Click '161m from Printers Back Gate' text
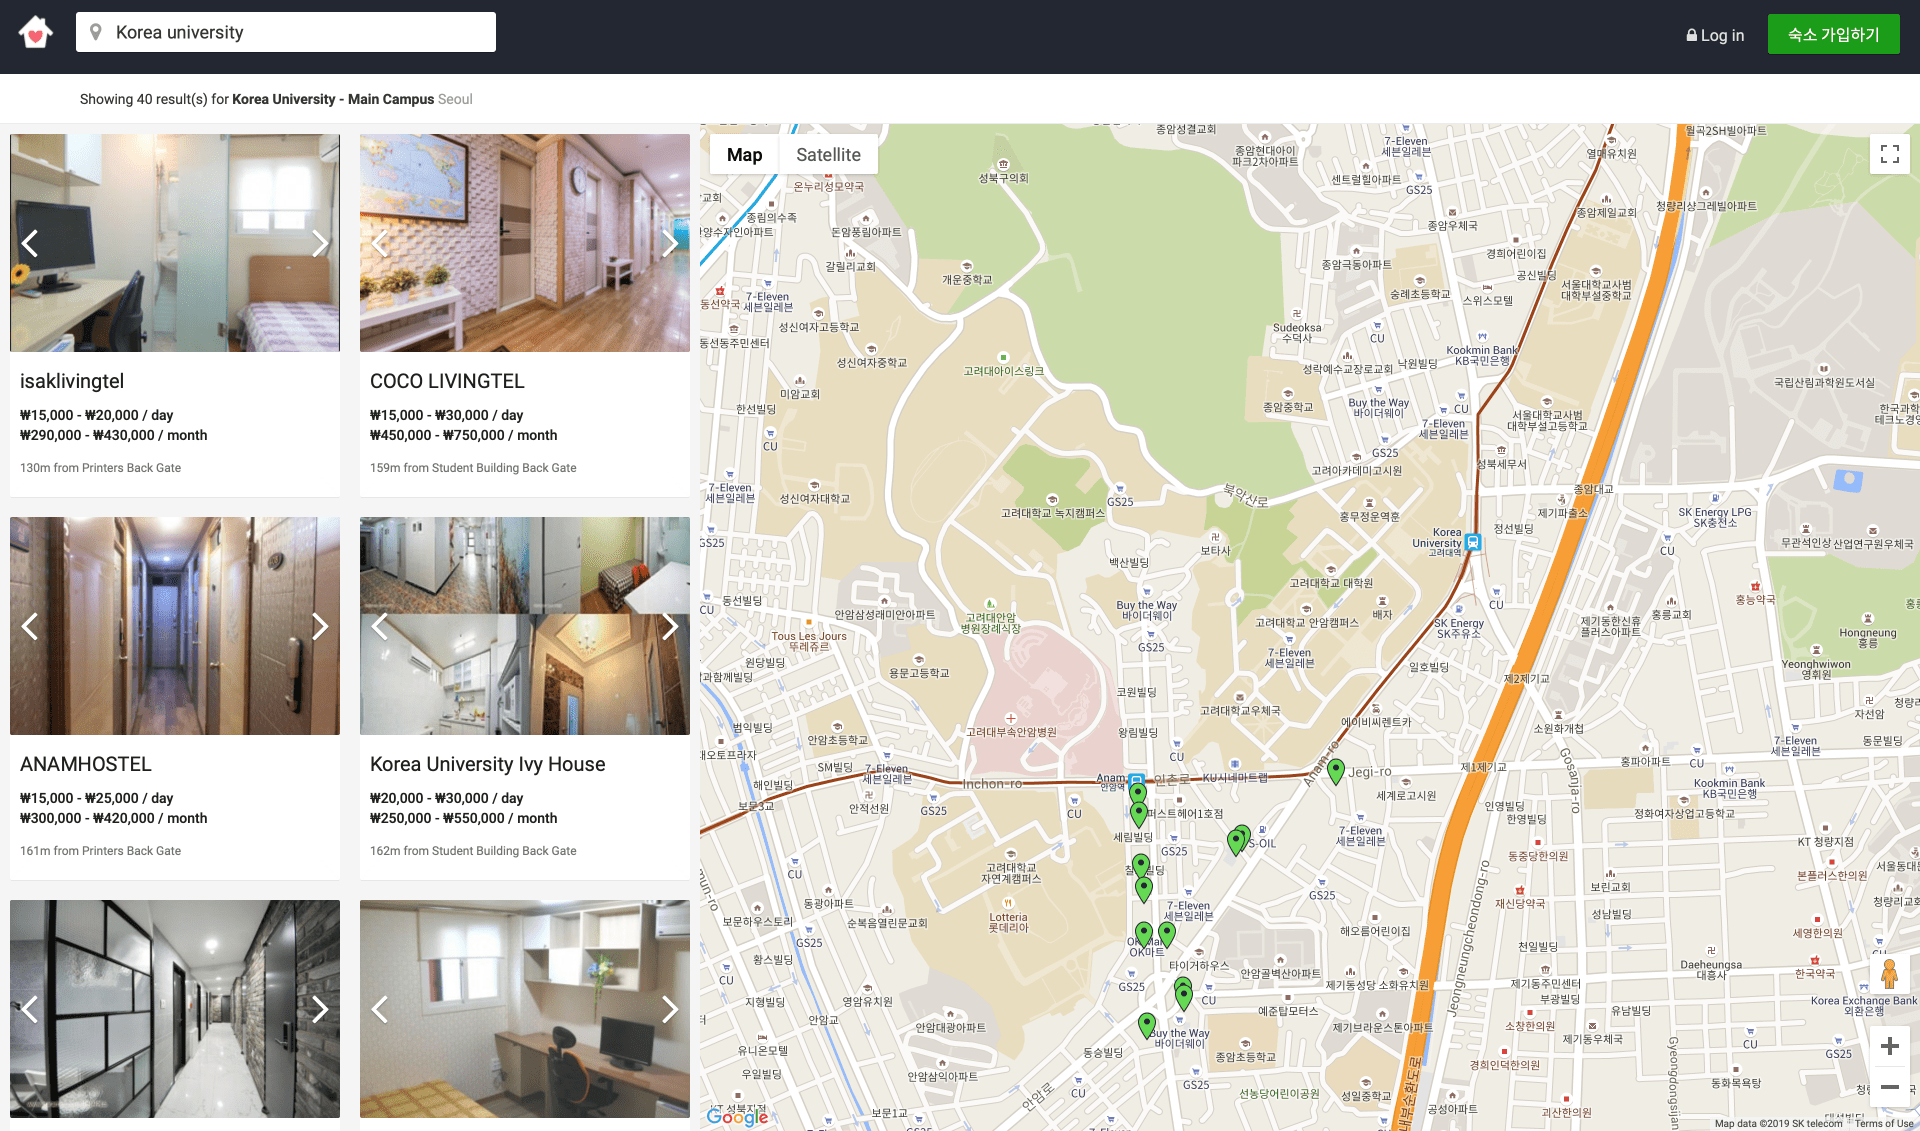Image resolution: width=1920 pixels, height=1131 pixels. [100, 851]
